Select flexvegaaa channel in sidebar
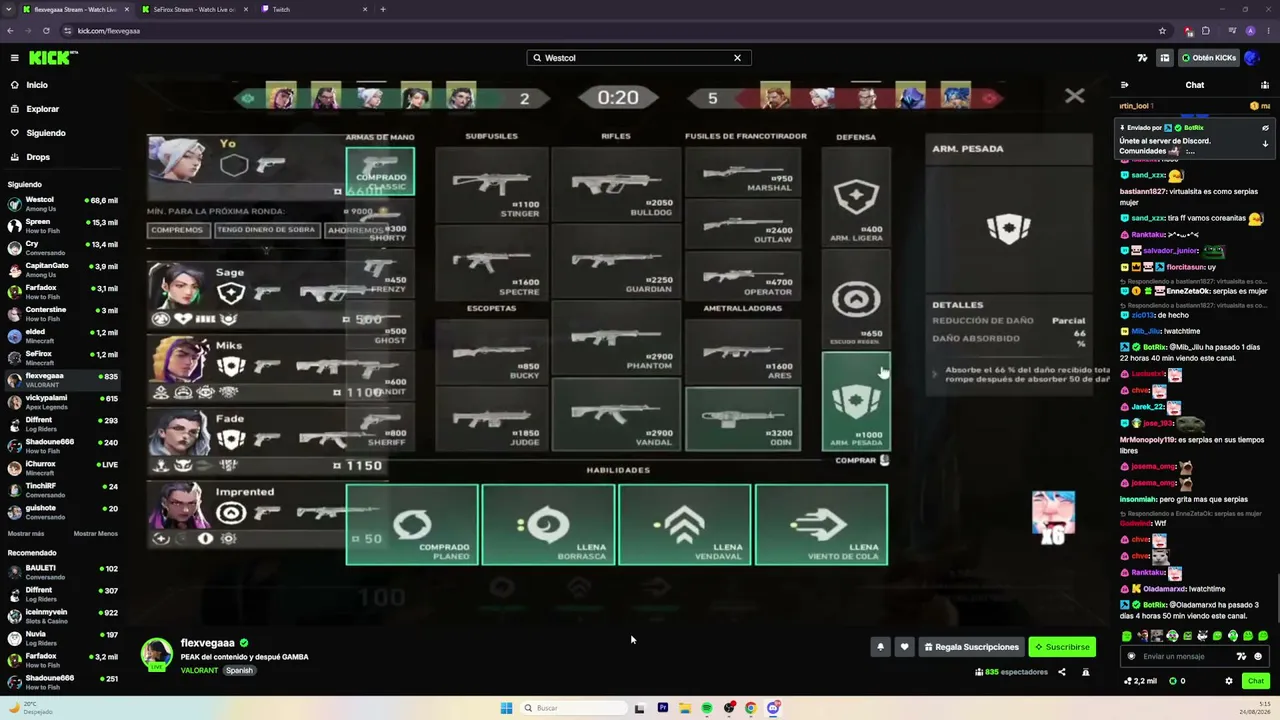This screenshot has width=1280, height=720. click(x=63, y=379)
